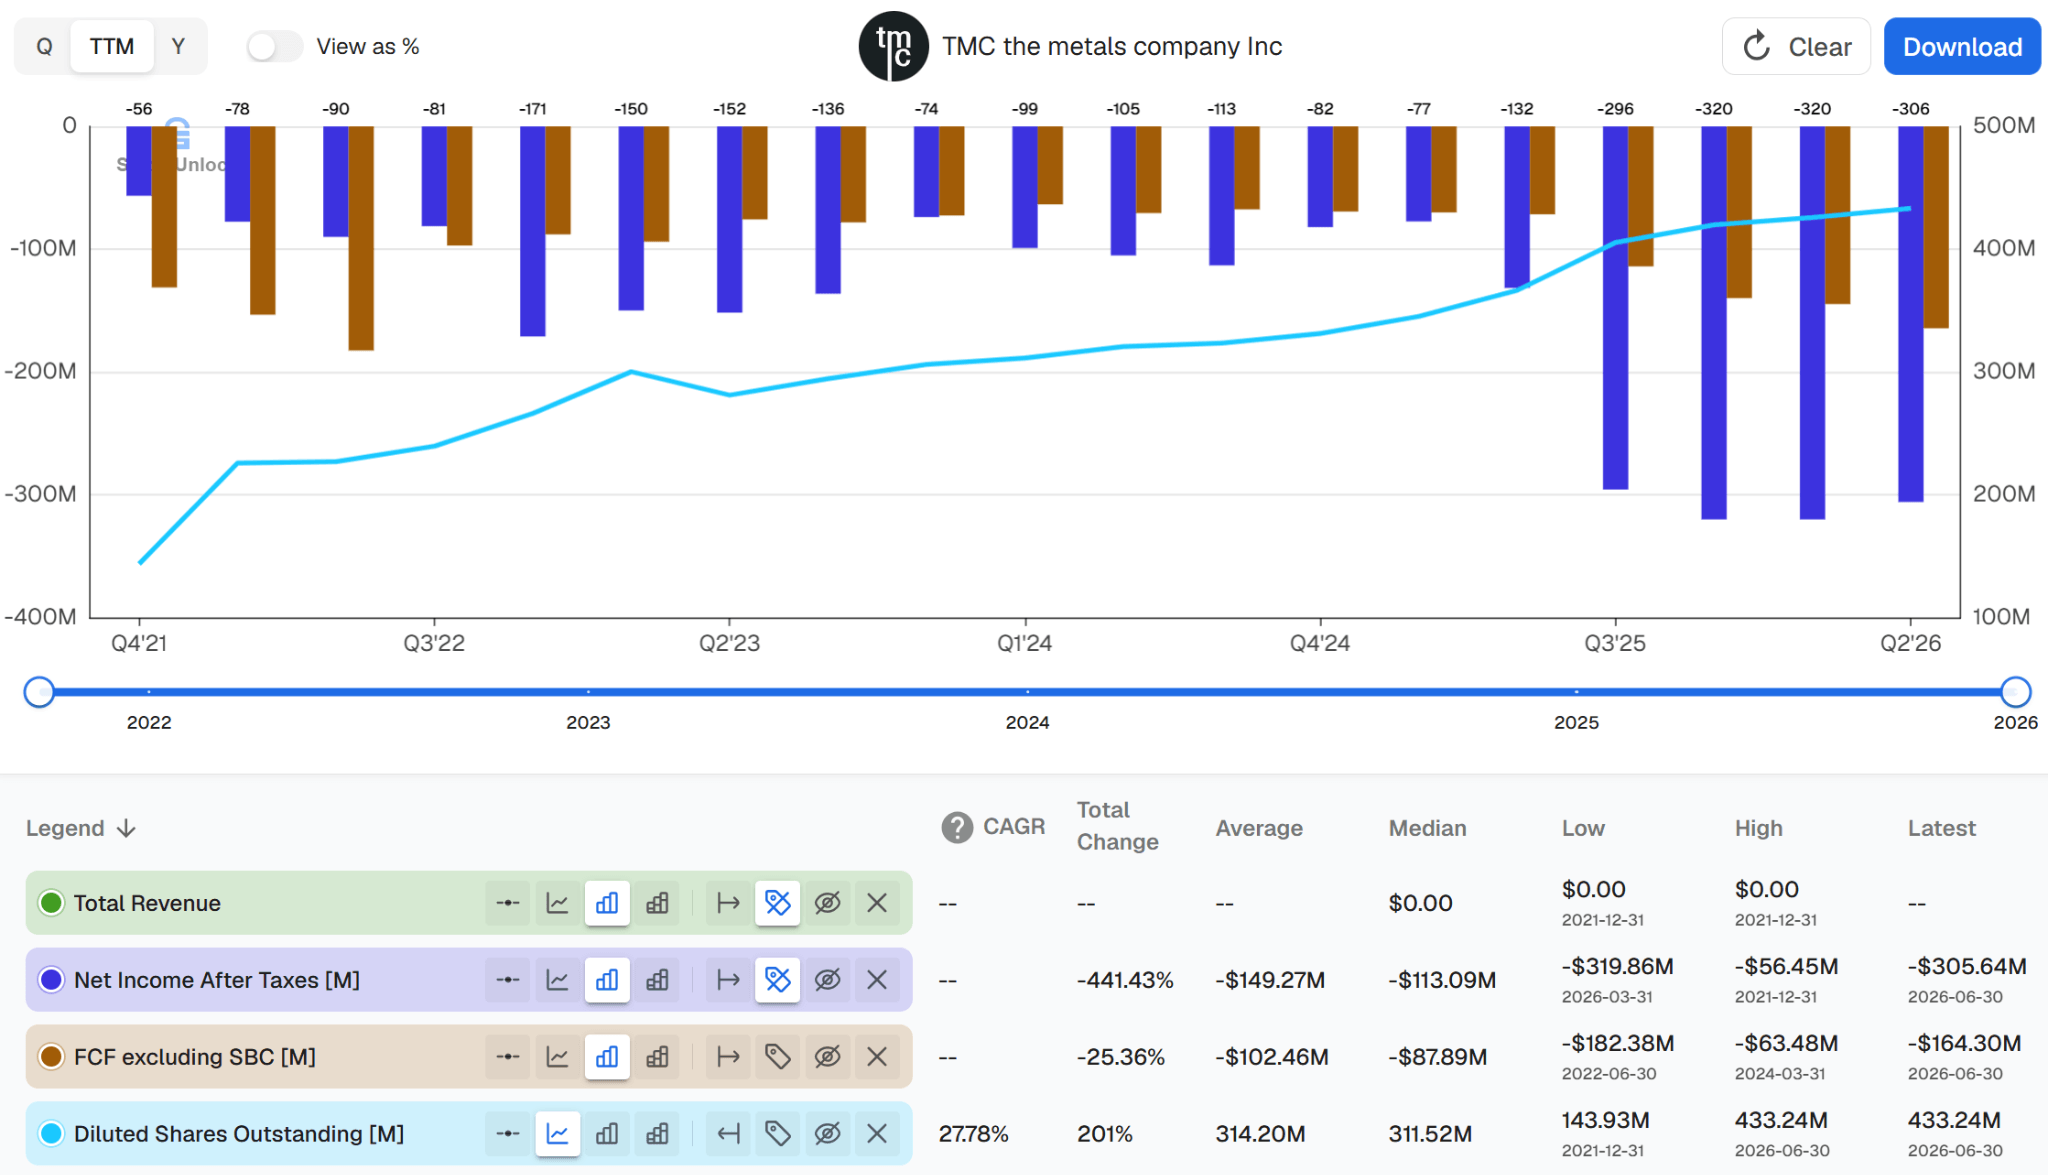The height and width of the screenshot is (1175, 2048).
Task: Click the Download button
Action: [x=1962, y=46]
